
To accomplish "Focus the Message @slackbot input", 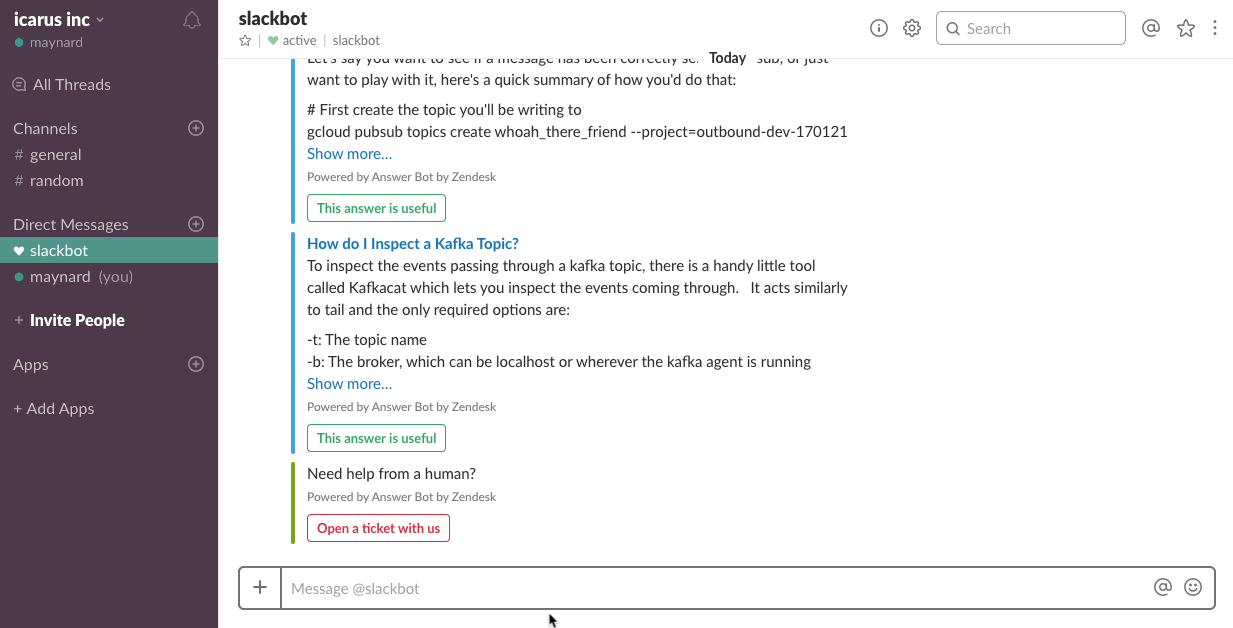I will (715, 588).
